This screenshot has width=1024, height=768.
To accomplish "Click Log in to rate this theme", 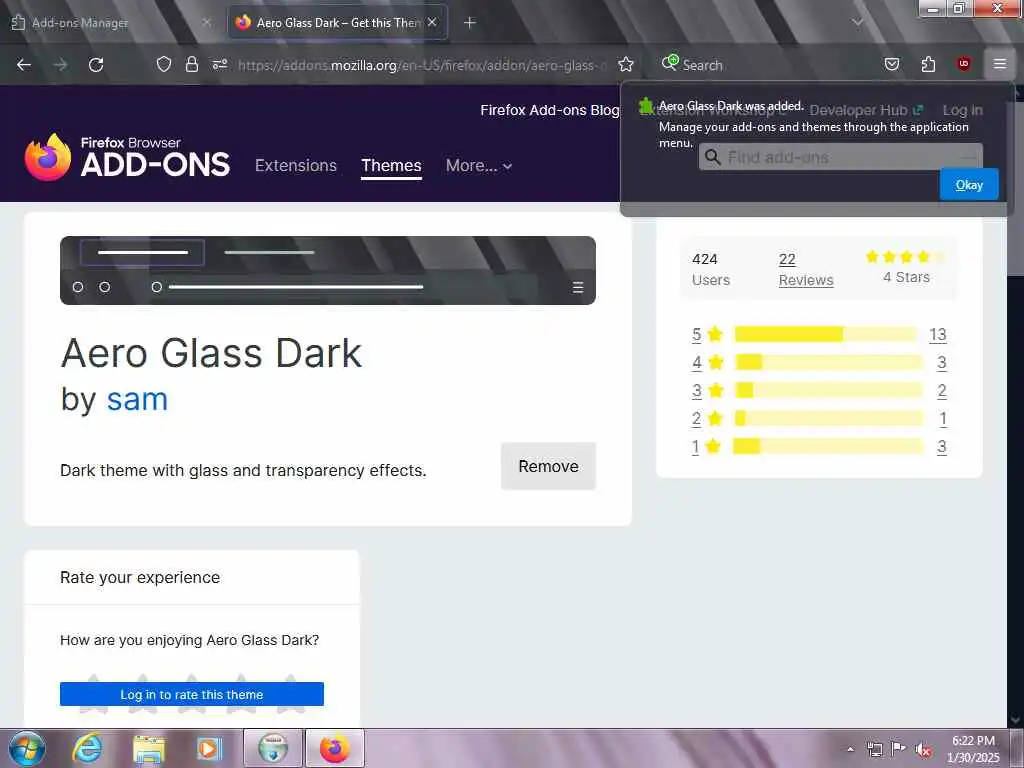I will tap(192, 694).
